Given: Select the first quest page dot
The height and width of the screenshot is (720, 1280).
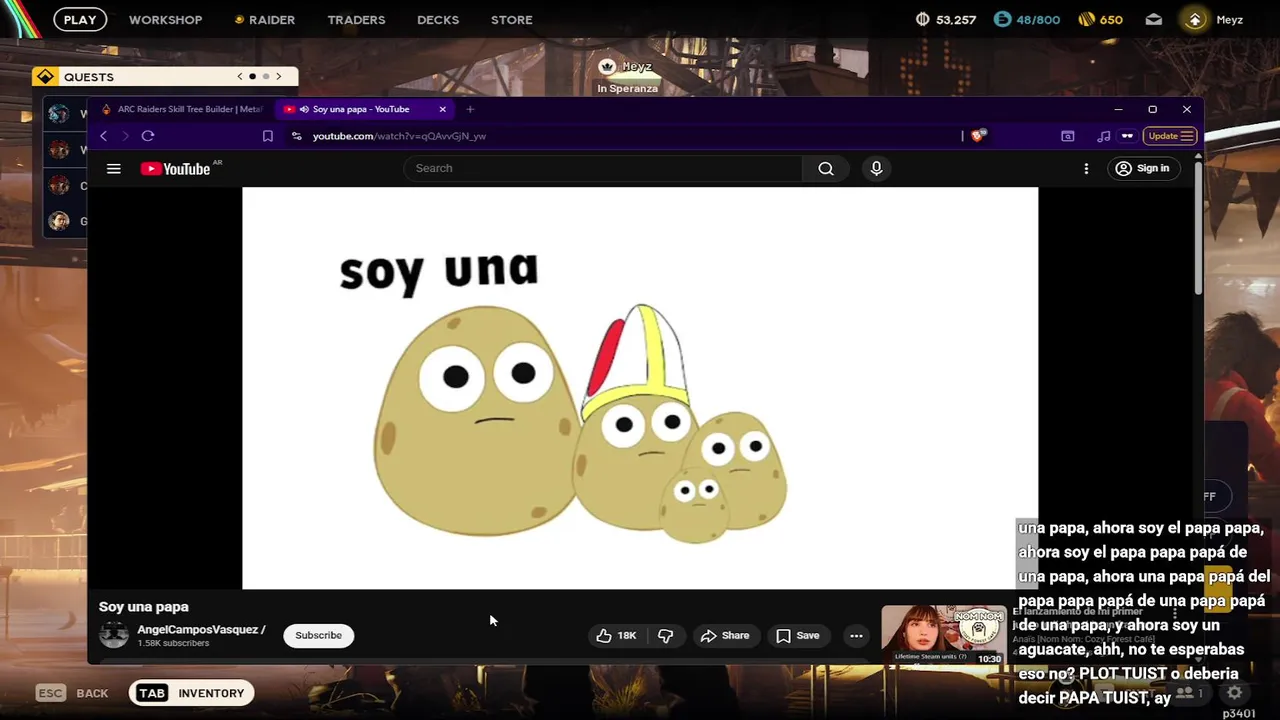Looking at the screenshot, I should coord(252,76).
